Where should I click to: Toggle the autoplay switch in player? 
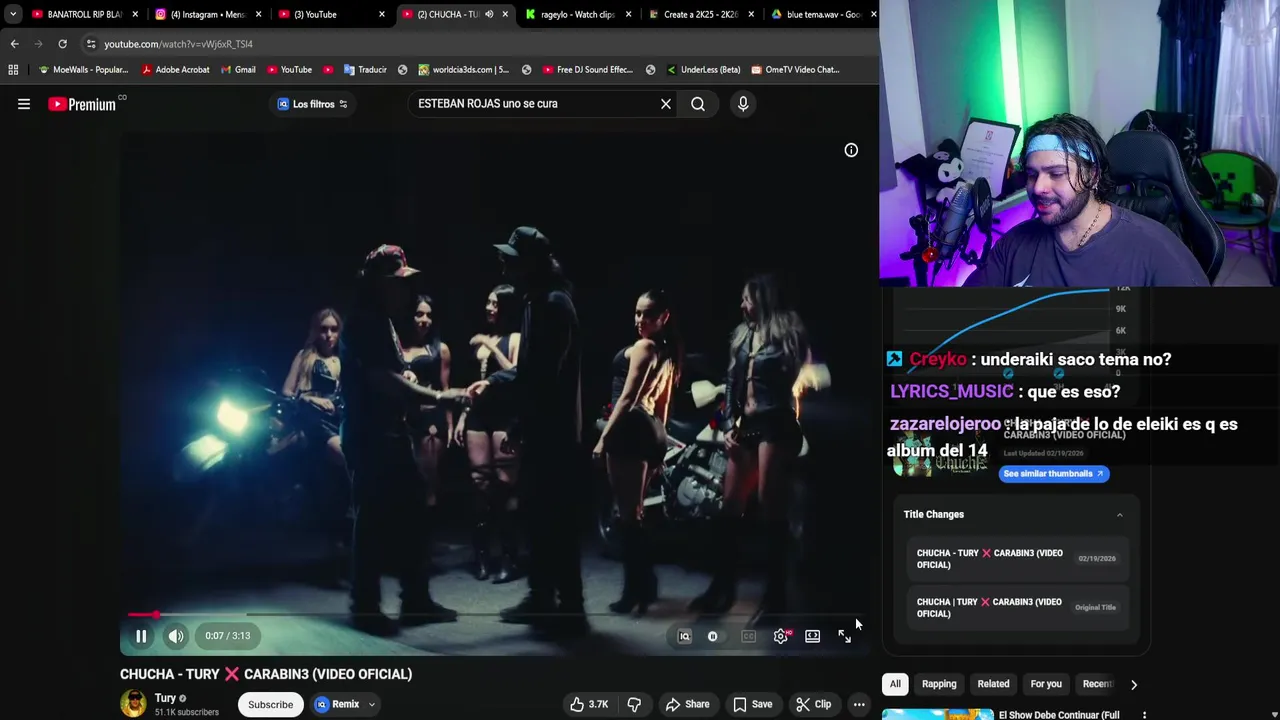(x=713, y=636)
